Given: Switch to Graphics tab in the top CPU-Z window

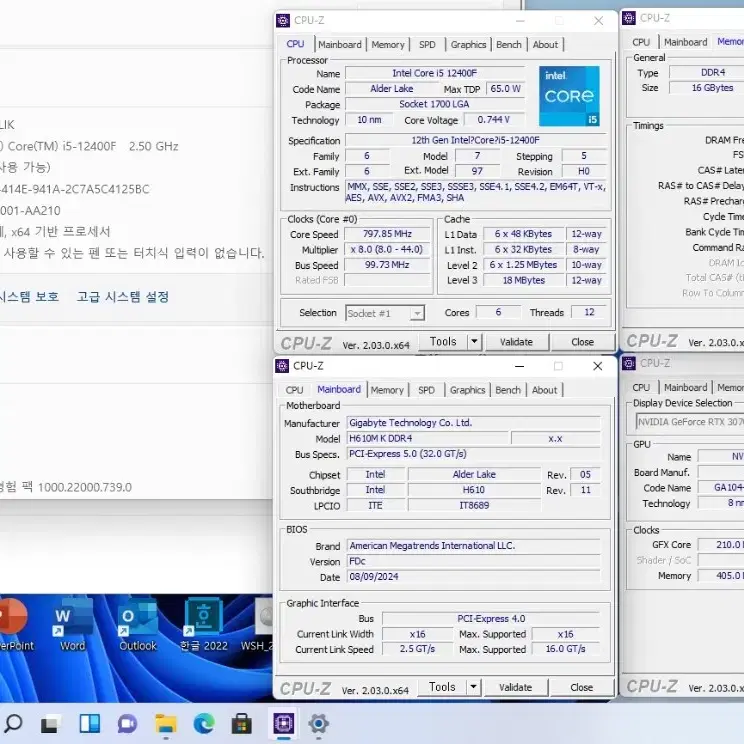Looking at the screenshot, I should (x=468, y=45).
